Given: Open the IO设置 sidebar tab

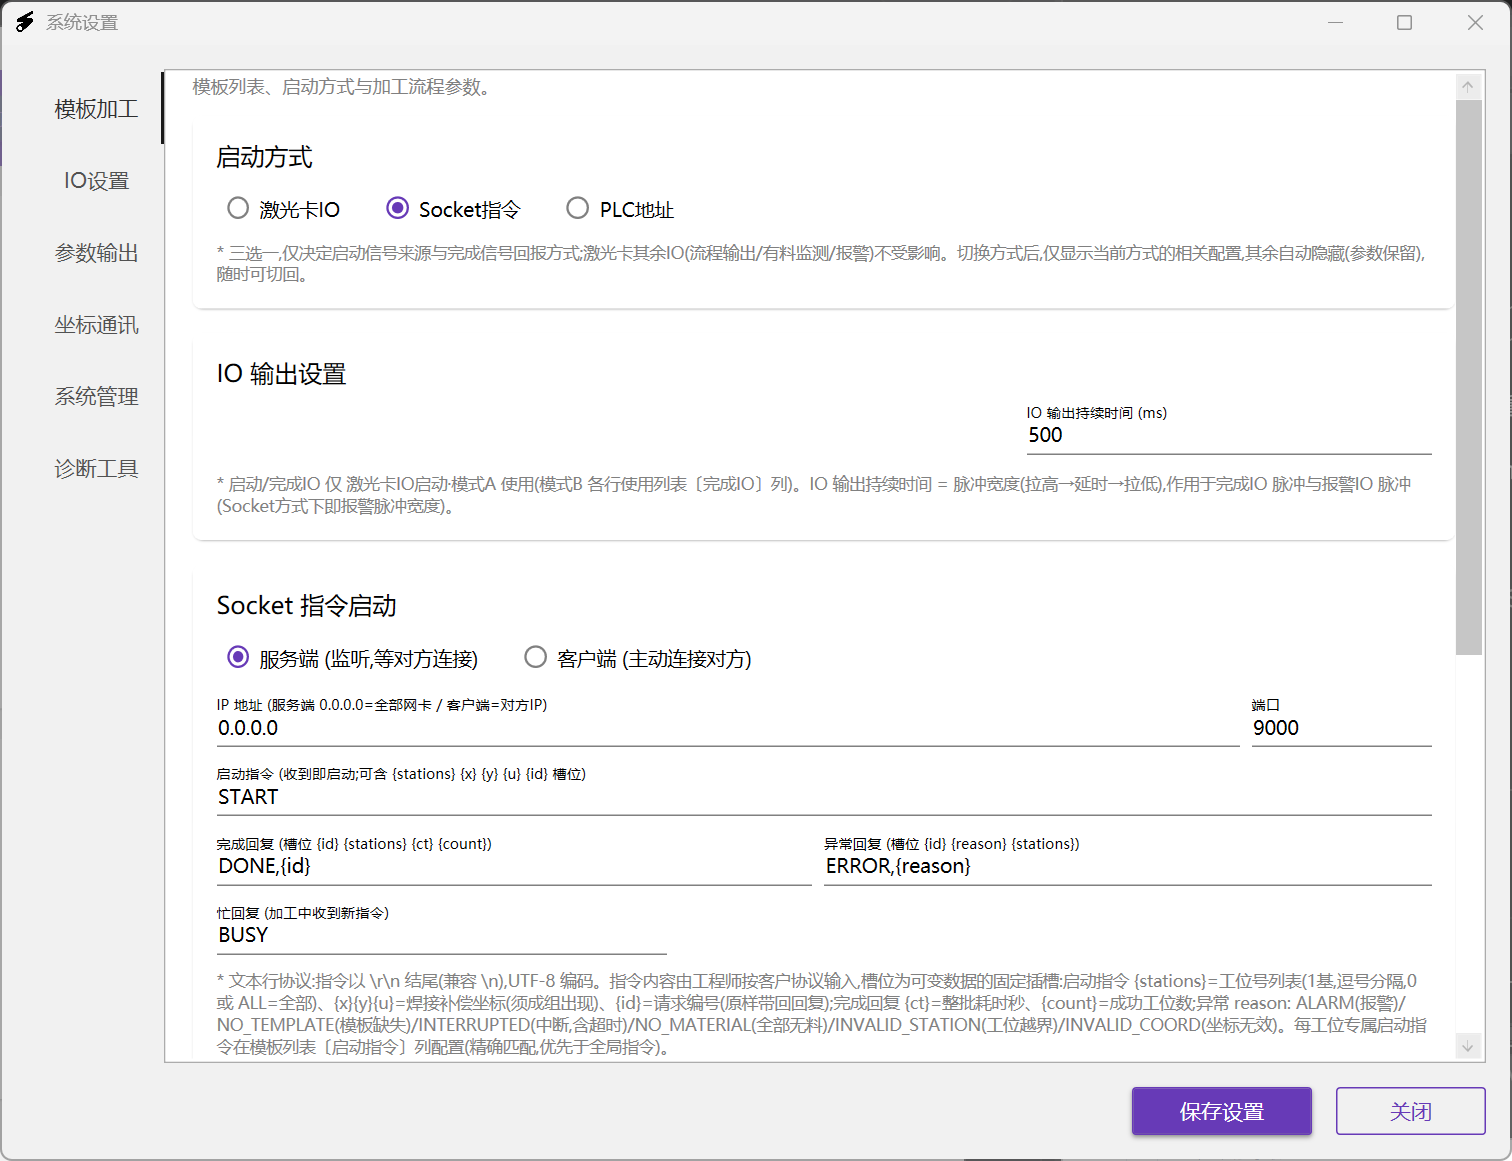Looking at the screenshot, I should click(x=96, y=181).
